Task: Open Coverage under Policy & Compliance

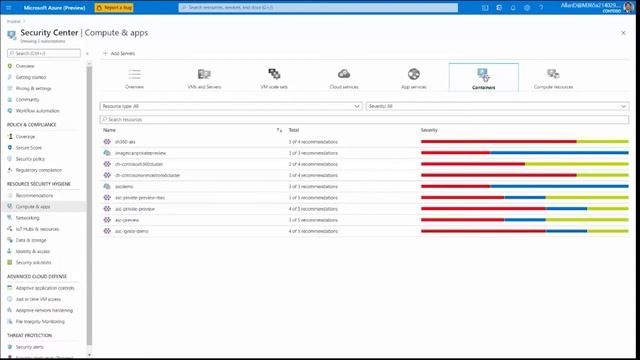Action: pos(25,137)
